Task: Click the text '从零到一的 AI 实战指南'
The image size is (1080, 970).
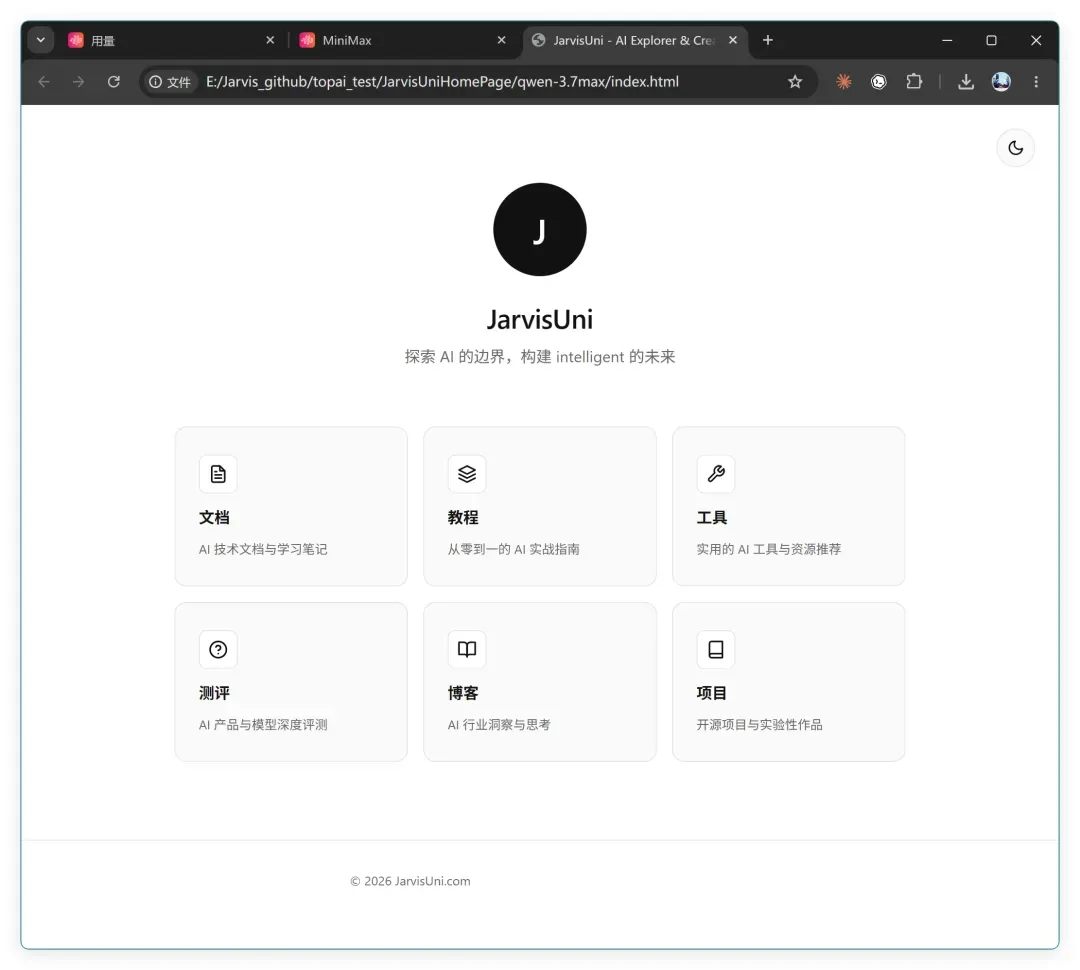Action: click(514, 549)
